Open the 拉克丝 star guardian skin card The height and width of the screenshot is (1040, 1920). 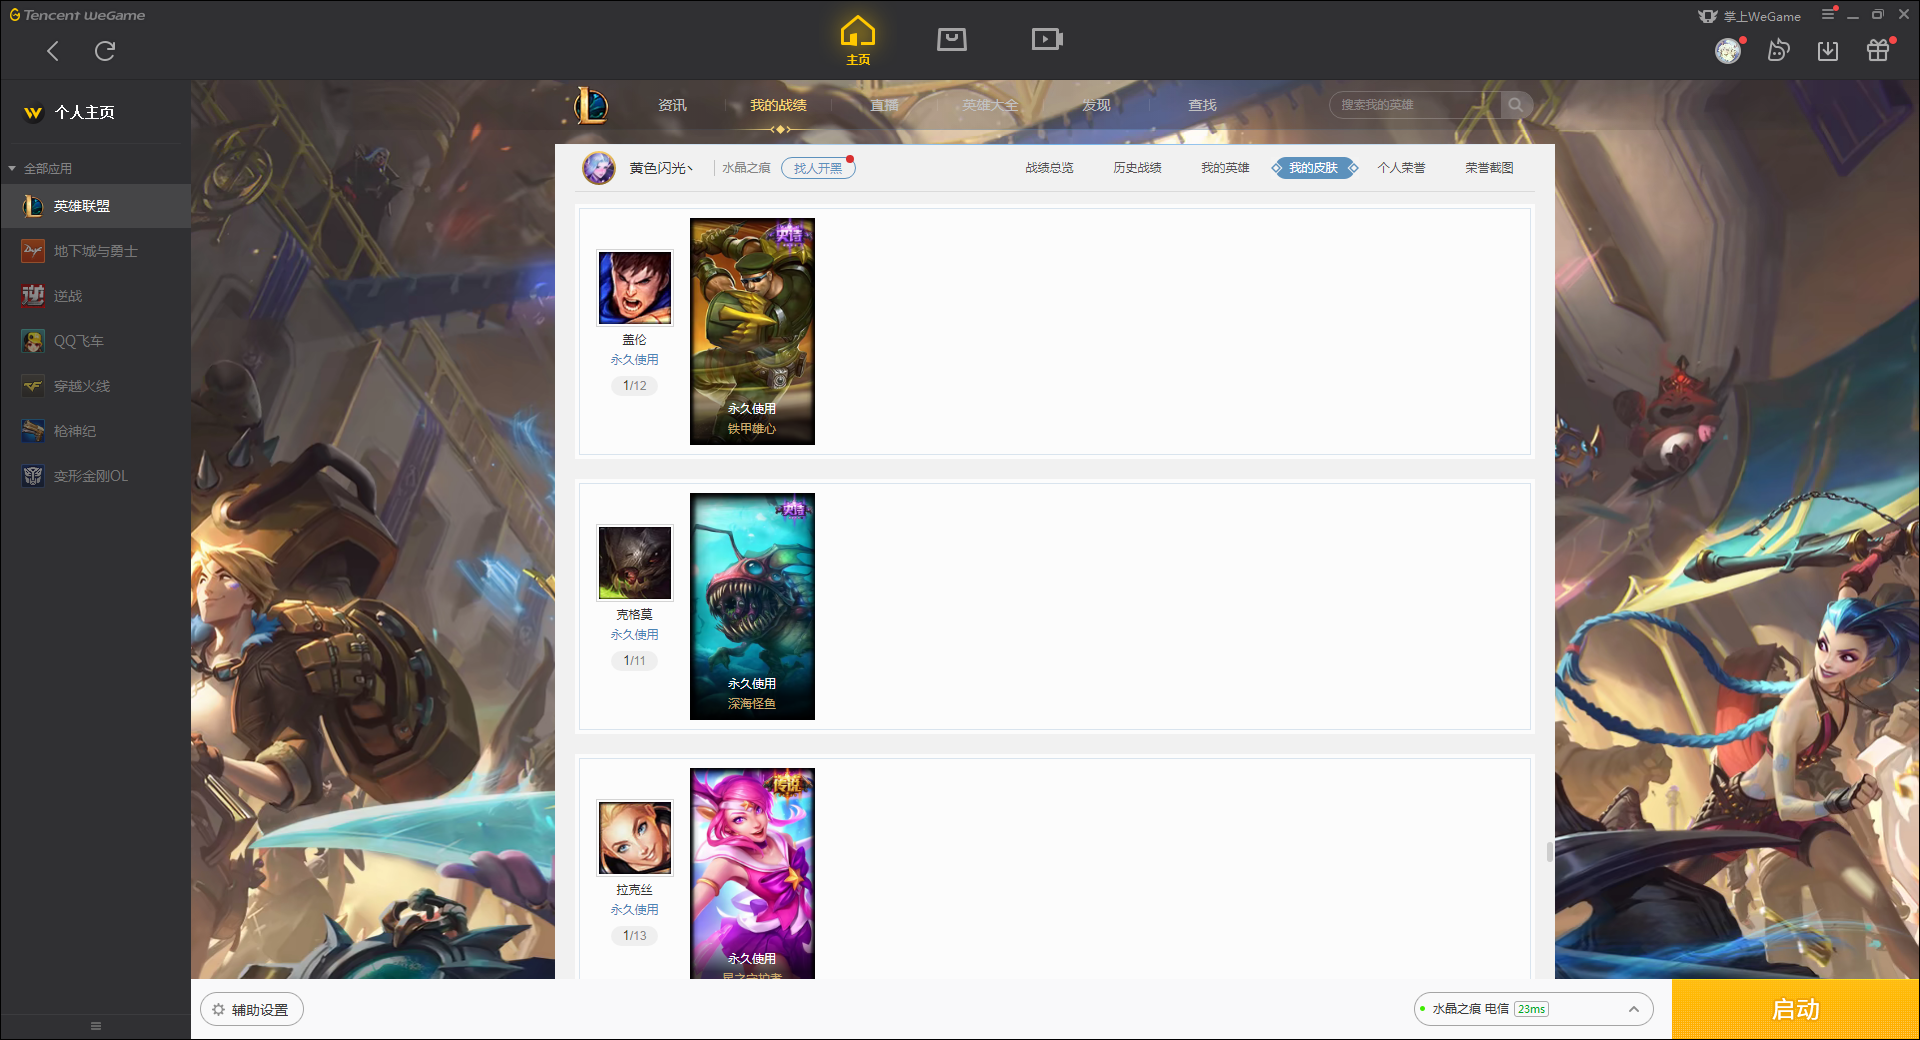pyautogui.click(x=752, y=873)
